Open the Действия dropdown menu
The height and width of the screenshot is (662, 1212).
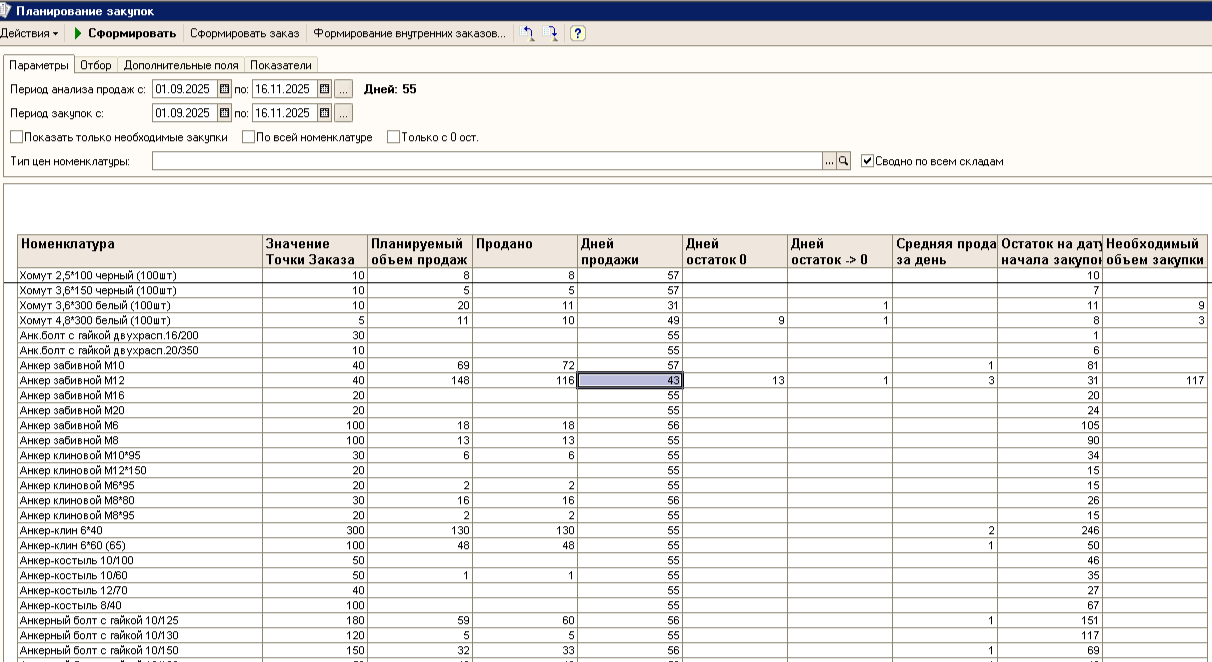(29, 33)
